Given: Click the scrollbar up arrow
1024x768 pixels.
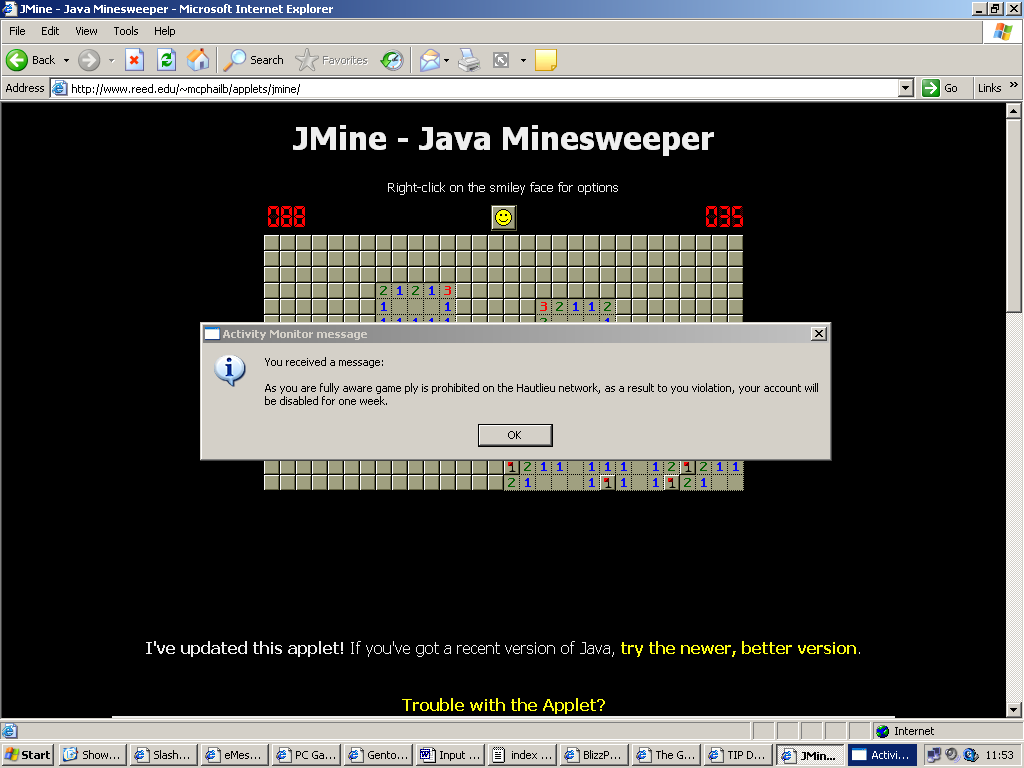Looking at the screenshot, I should point(1013,111).
